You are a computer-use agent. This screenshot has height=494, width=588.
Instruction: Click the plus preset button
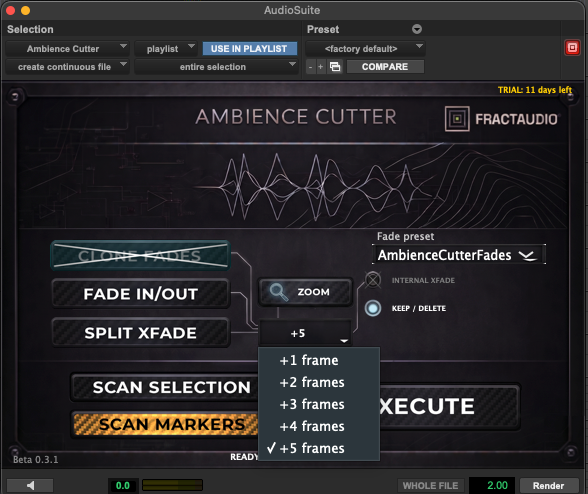320,67
